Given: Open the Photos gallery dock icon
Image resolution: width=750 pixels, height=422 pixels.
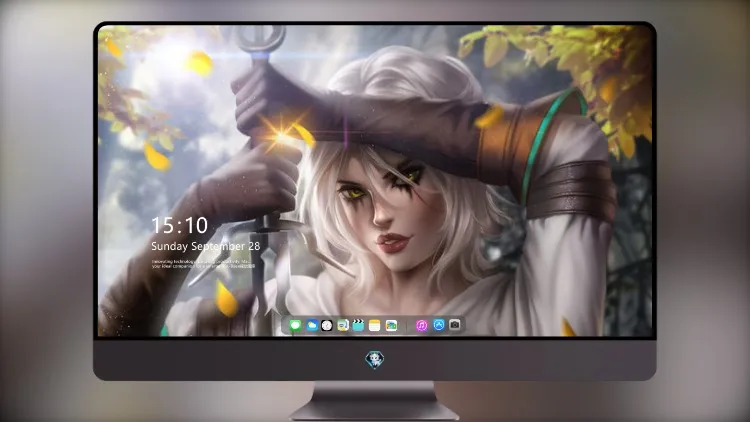Looking at the screenshot, I should (391, 326).
